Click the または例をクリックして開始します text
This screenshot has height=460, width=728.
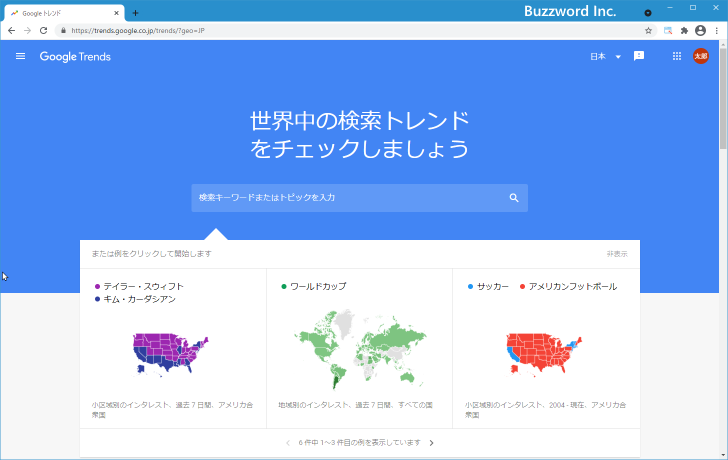click(152, 254)
